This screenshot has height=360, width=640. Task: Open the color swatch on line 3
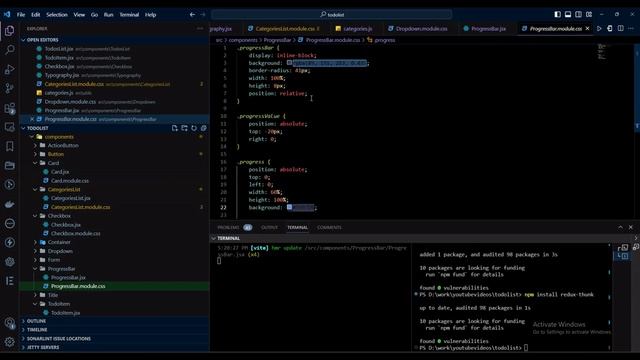click(x=289, y=63)
